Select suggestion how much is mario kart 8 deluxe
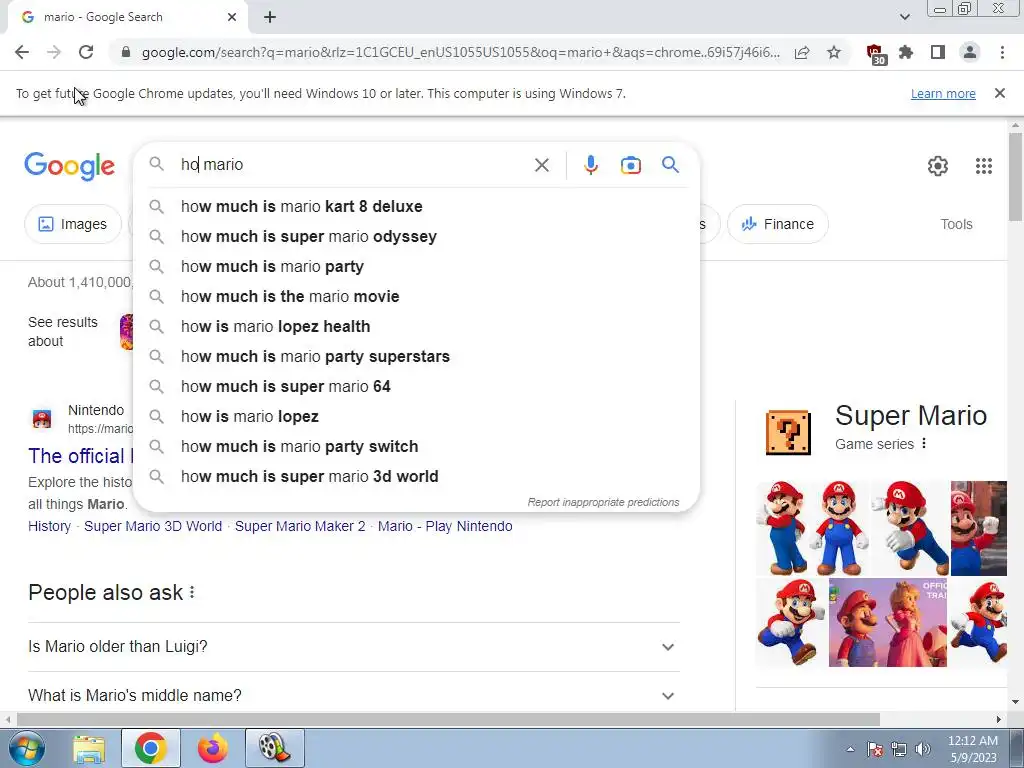 click(x=416, y=206)
